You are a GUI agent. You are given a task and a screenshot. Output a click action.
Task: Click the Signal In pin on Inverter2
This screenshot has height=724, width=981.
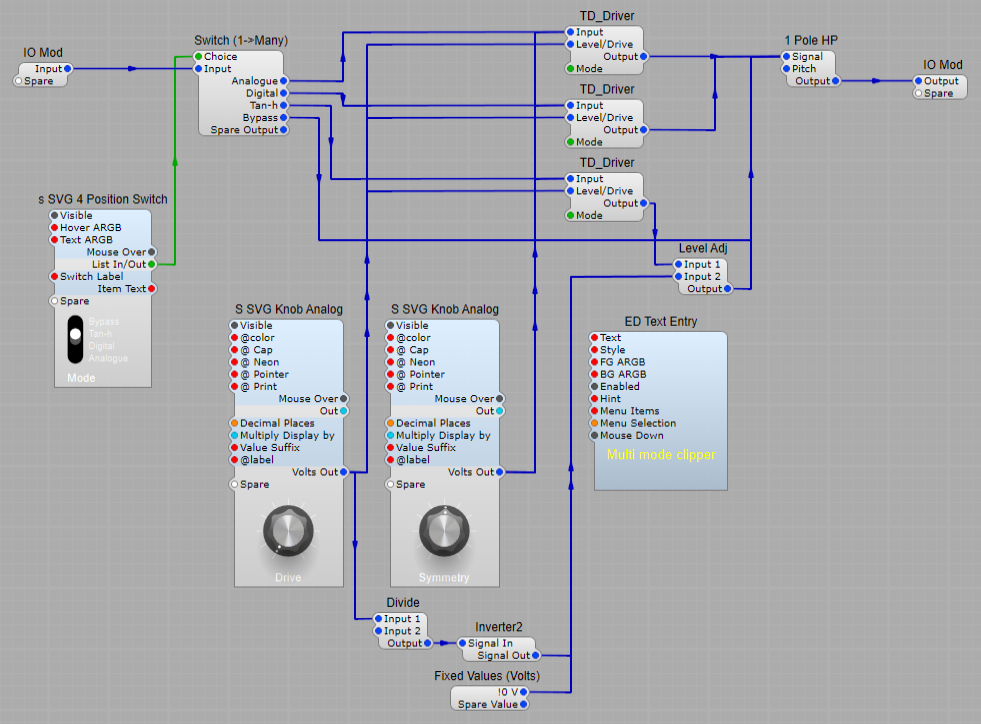click(x=463, y=643)
